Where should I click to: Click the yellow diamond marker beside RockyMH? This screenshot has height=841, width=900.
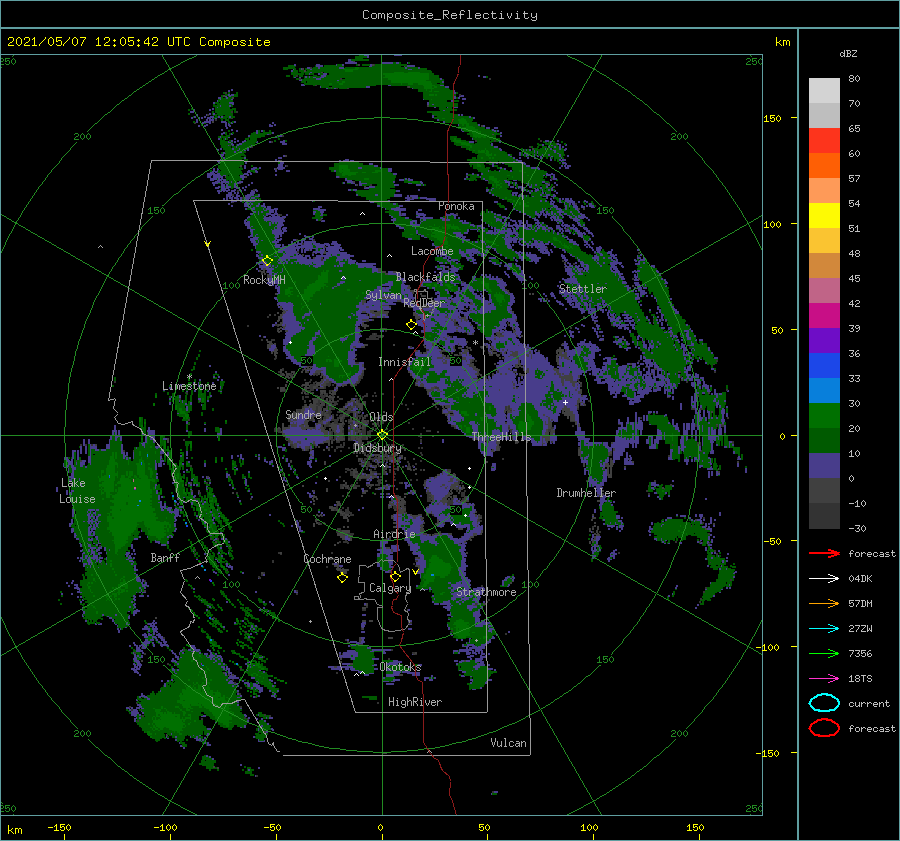(267, 261)
